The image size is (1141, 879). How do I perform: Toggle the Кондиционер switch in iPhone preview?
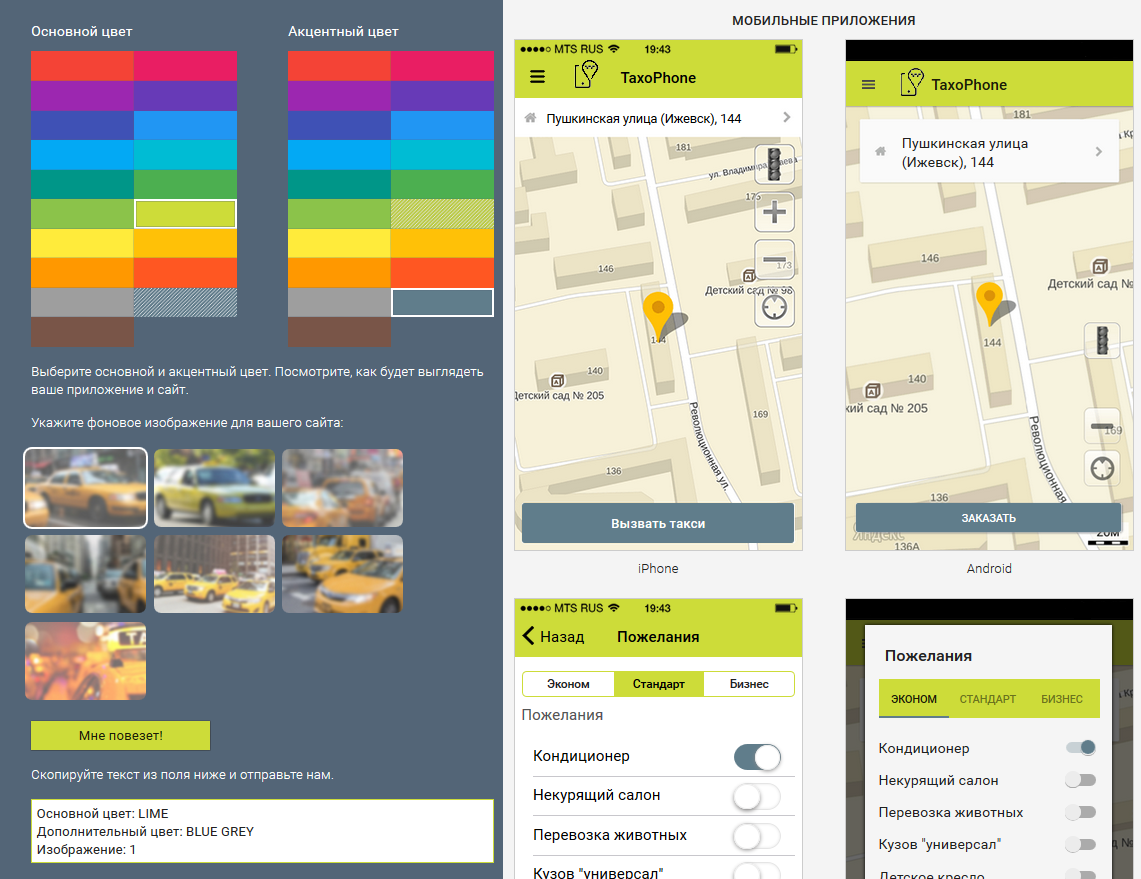(x=757, y=757)
